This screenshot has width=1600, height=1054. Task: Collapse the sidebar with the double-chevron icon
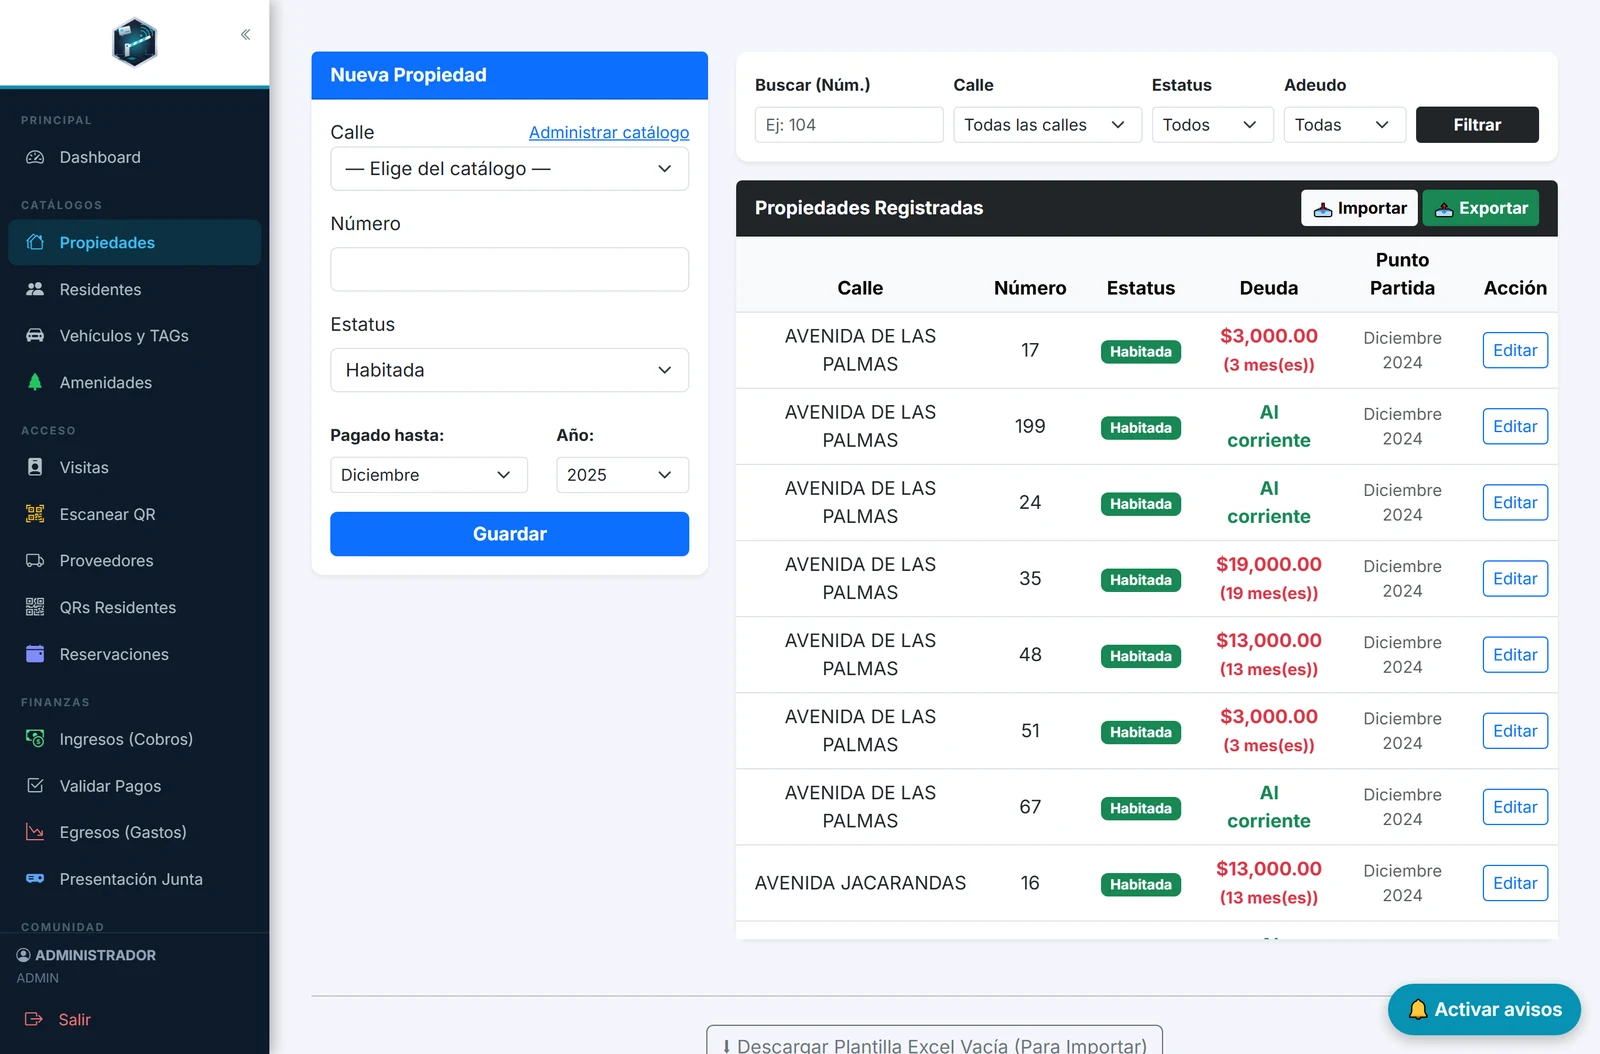(245, 35)
